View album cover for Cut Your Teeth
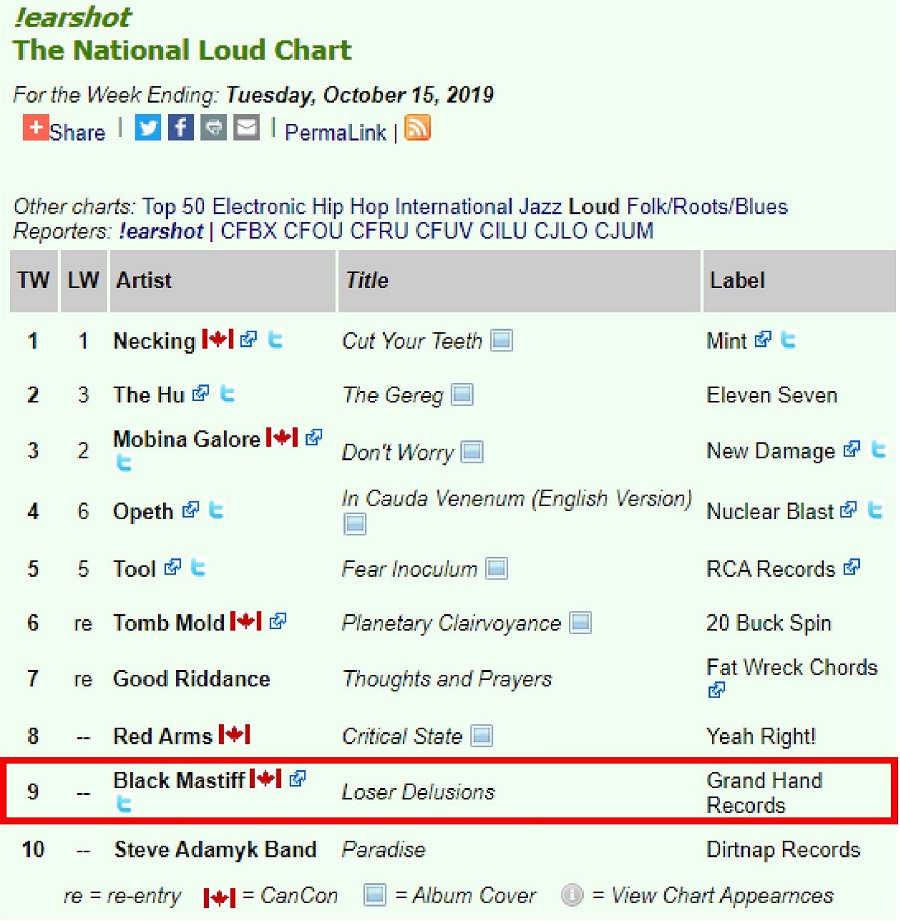Image resolution: width=900 pixels, height=921 pixels. 501,341
